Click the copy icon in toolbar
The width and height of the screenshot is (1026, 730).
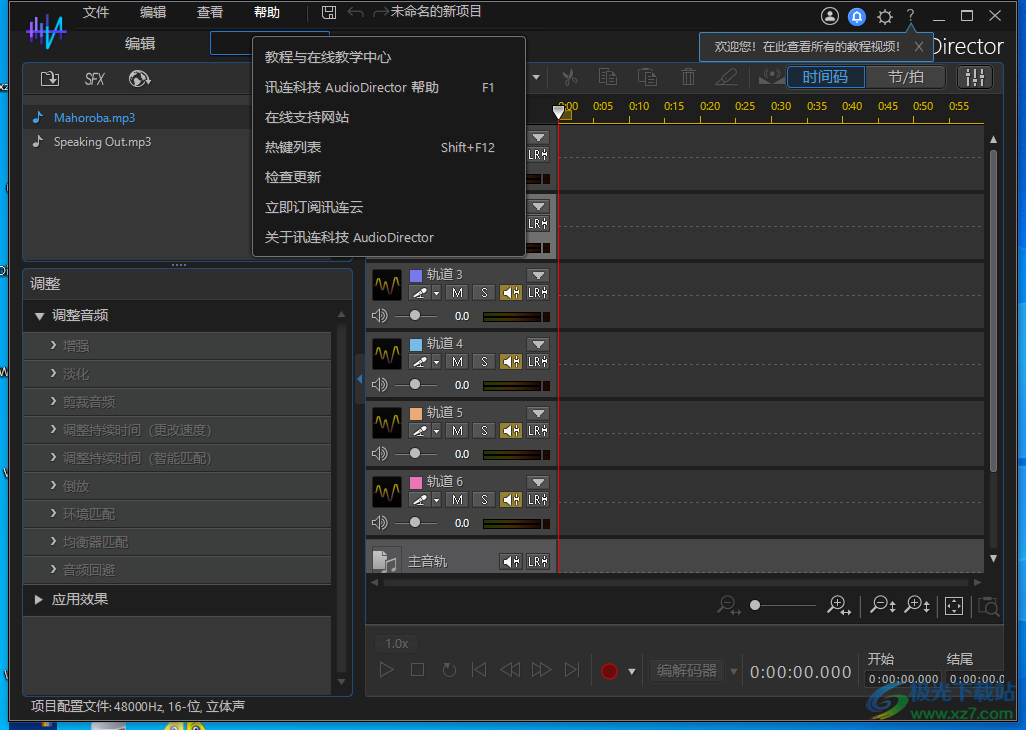click(x=608, y=77)
